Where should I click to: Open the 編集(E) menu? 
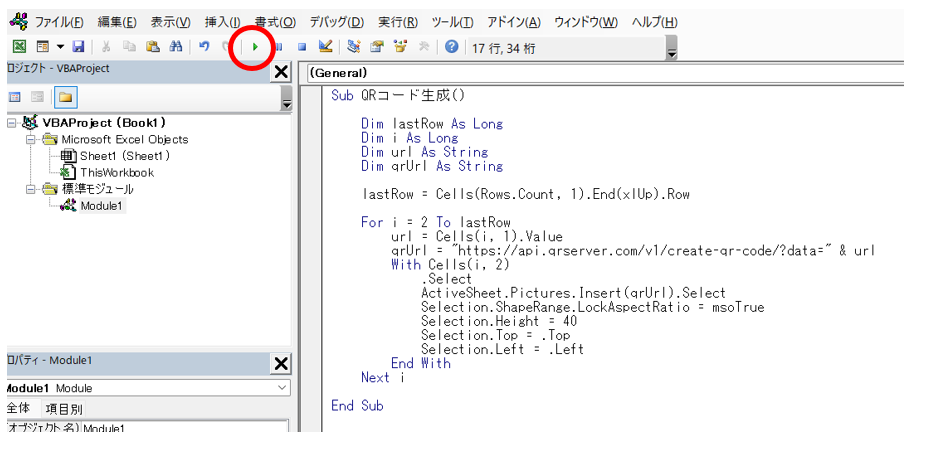[x=117, y=23]
